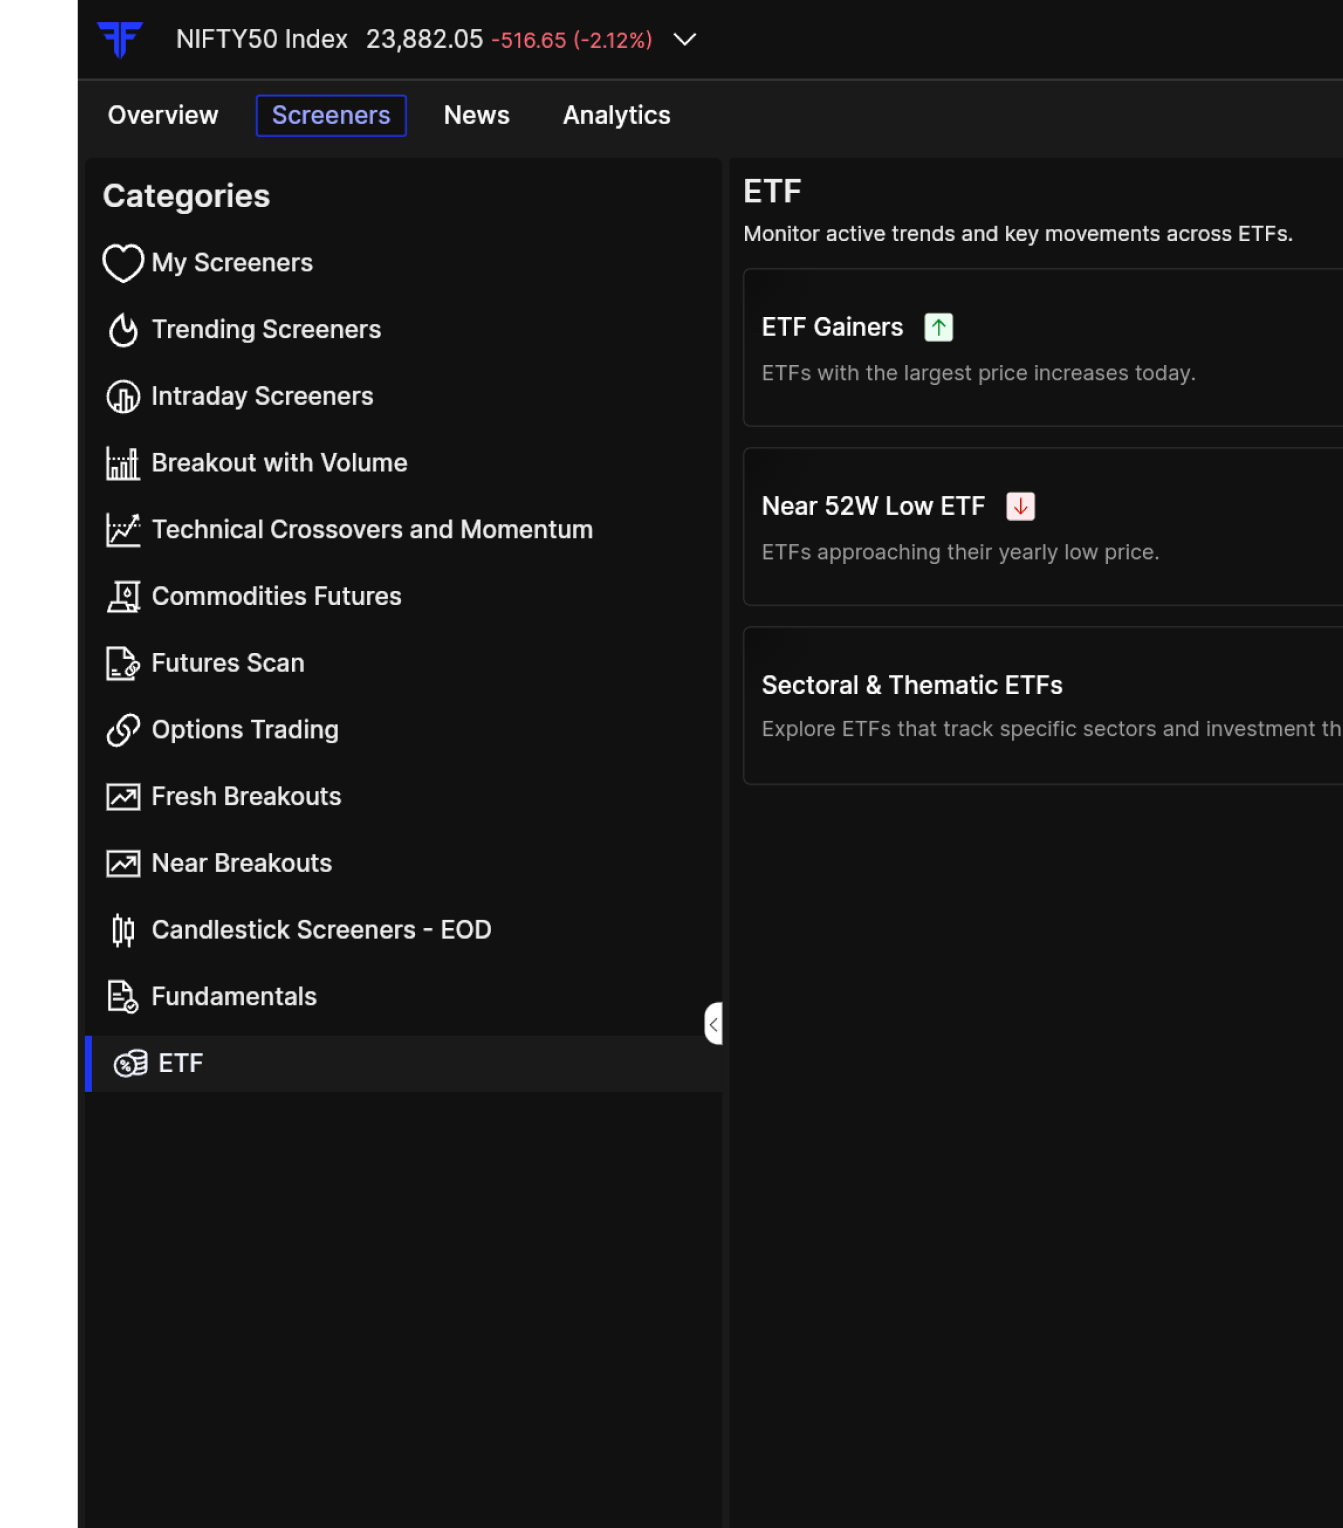
Task: Open Futures Scan category
Action: click(227, 663)
